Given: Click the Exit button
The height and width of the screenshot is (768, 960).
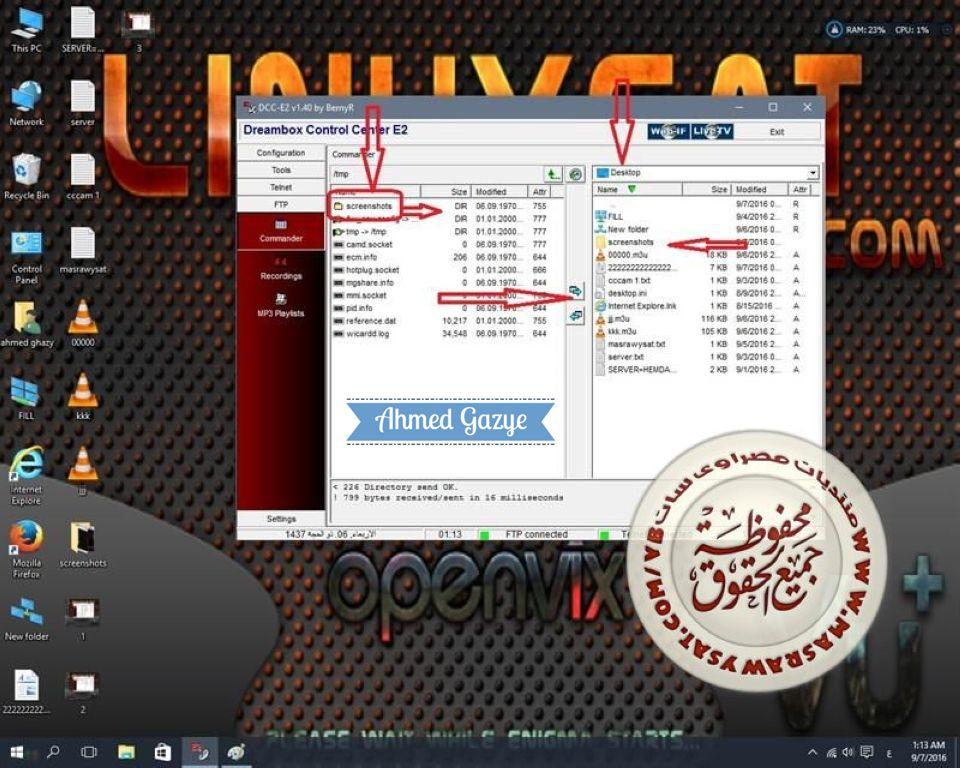Looking at the screenshot, I should click(777, 132).
